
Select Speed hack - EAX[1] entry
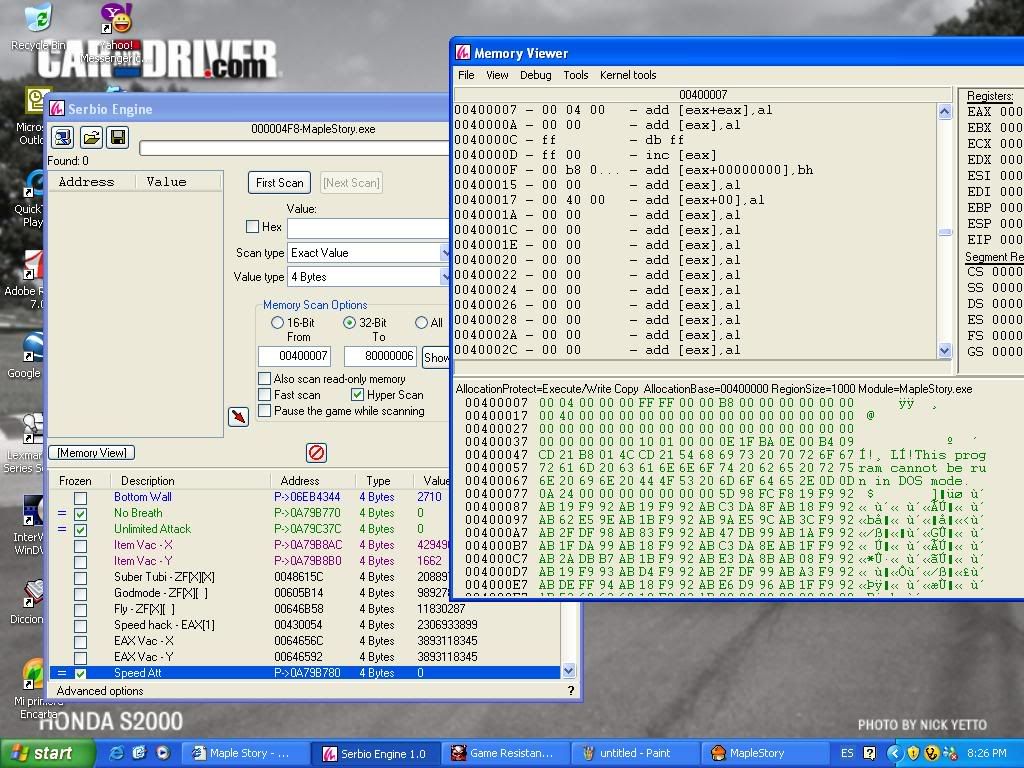coord(164,625)
